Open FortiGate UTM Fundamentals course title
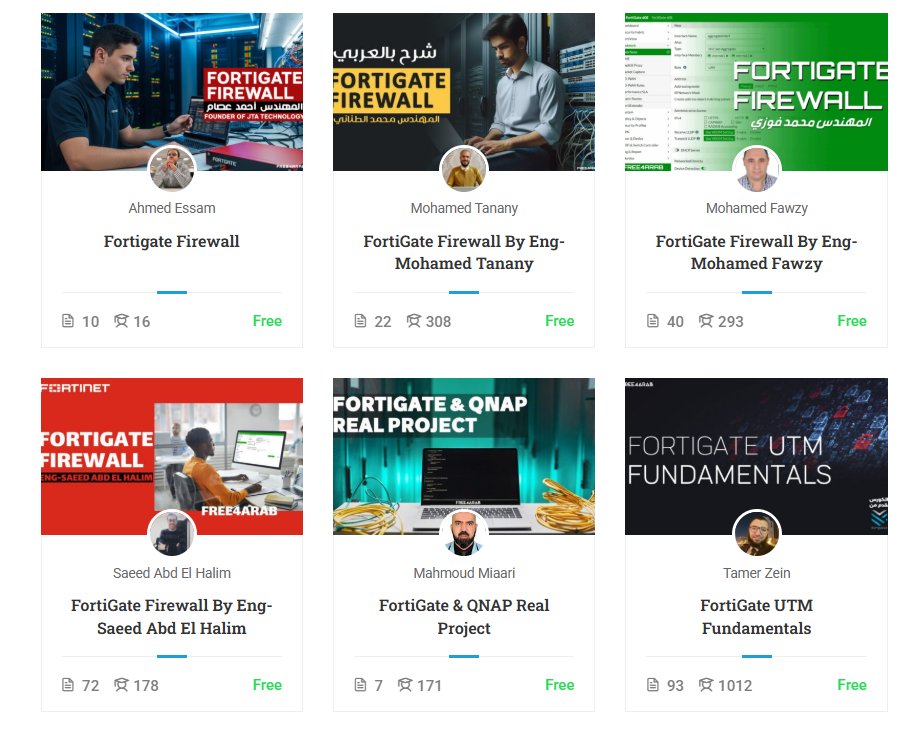Image resolution: width=901 pixels, height=729 pixels. click(757, 616)
